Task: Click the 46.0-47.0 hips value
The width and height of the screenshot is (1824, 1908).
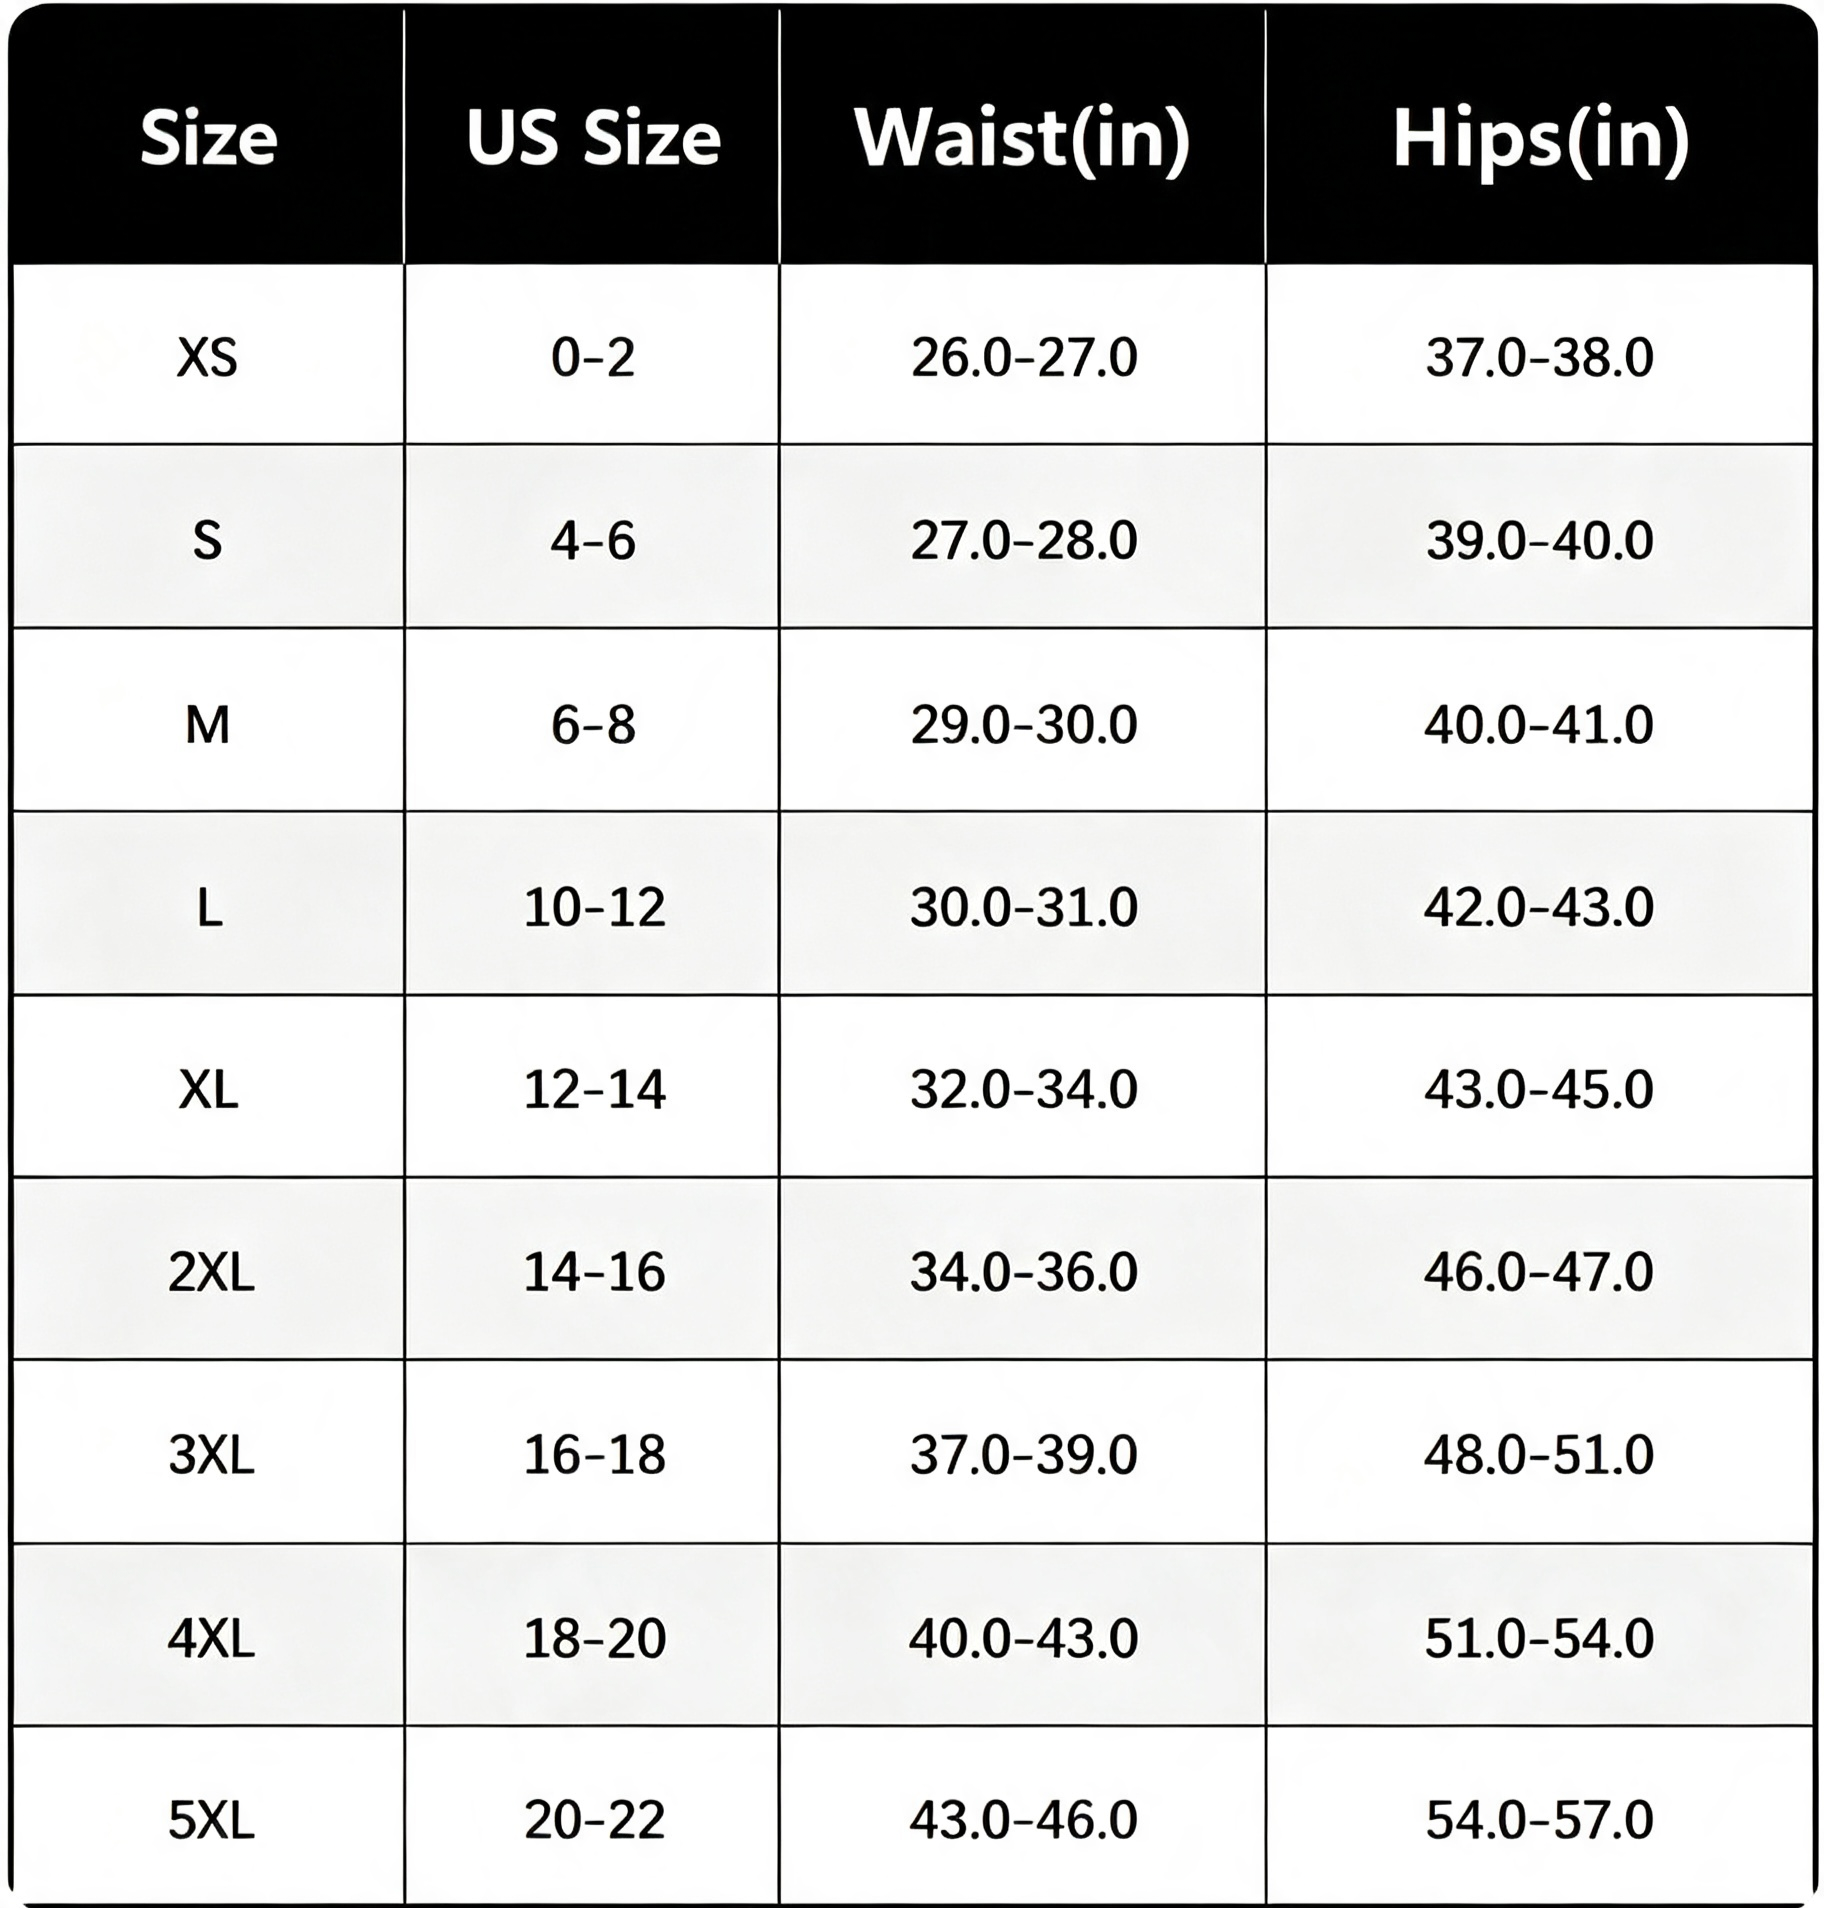Action: coord(1540,1272)
